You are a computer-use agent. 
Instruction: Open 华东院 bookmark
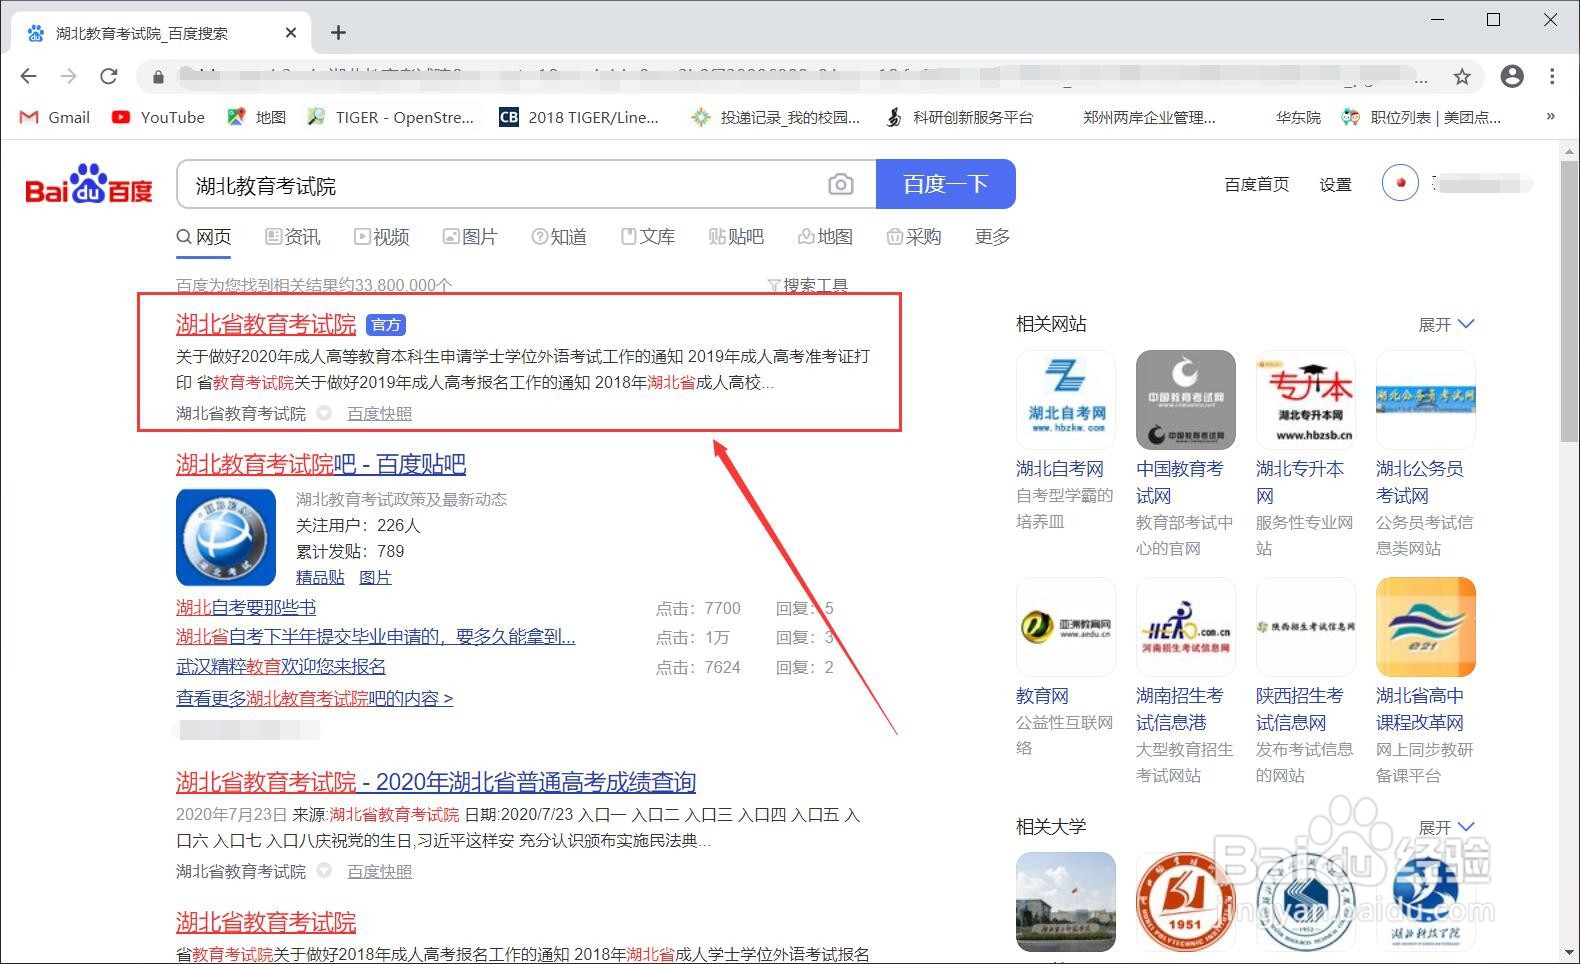click(1298, 117)
